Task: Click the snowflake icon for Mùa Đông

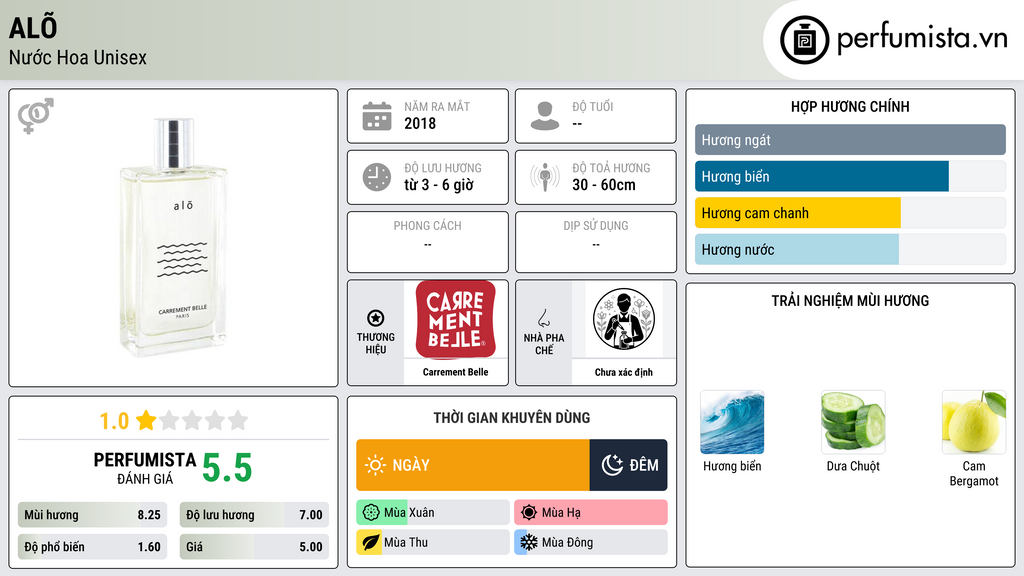Action: tap(529, 543)
